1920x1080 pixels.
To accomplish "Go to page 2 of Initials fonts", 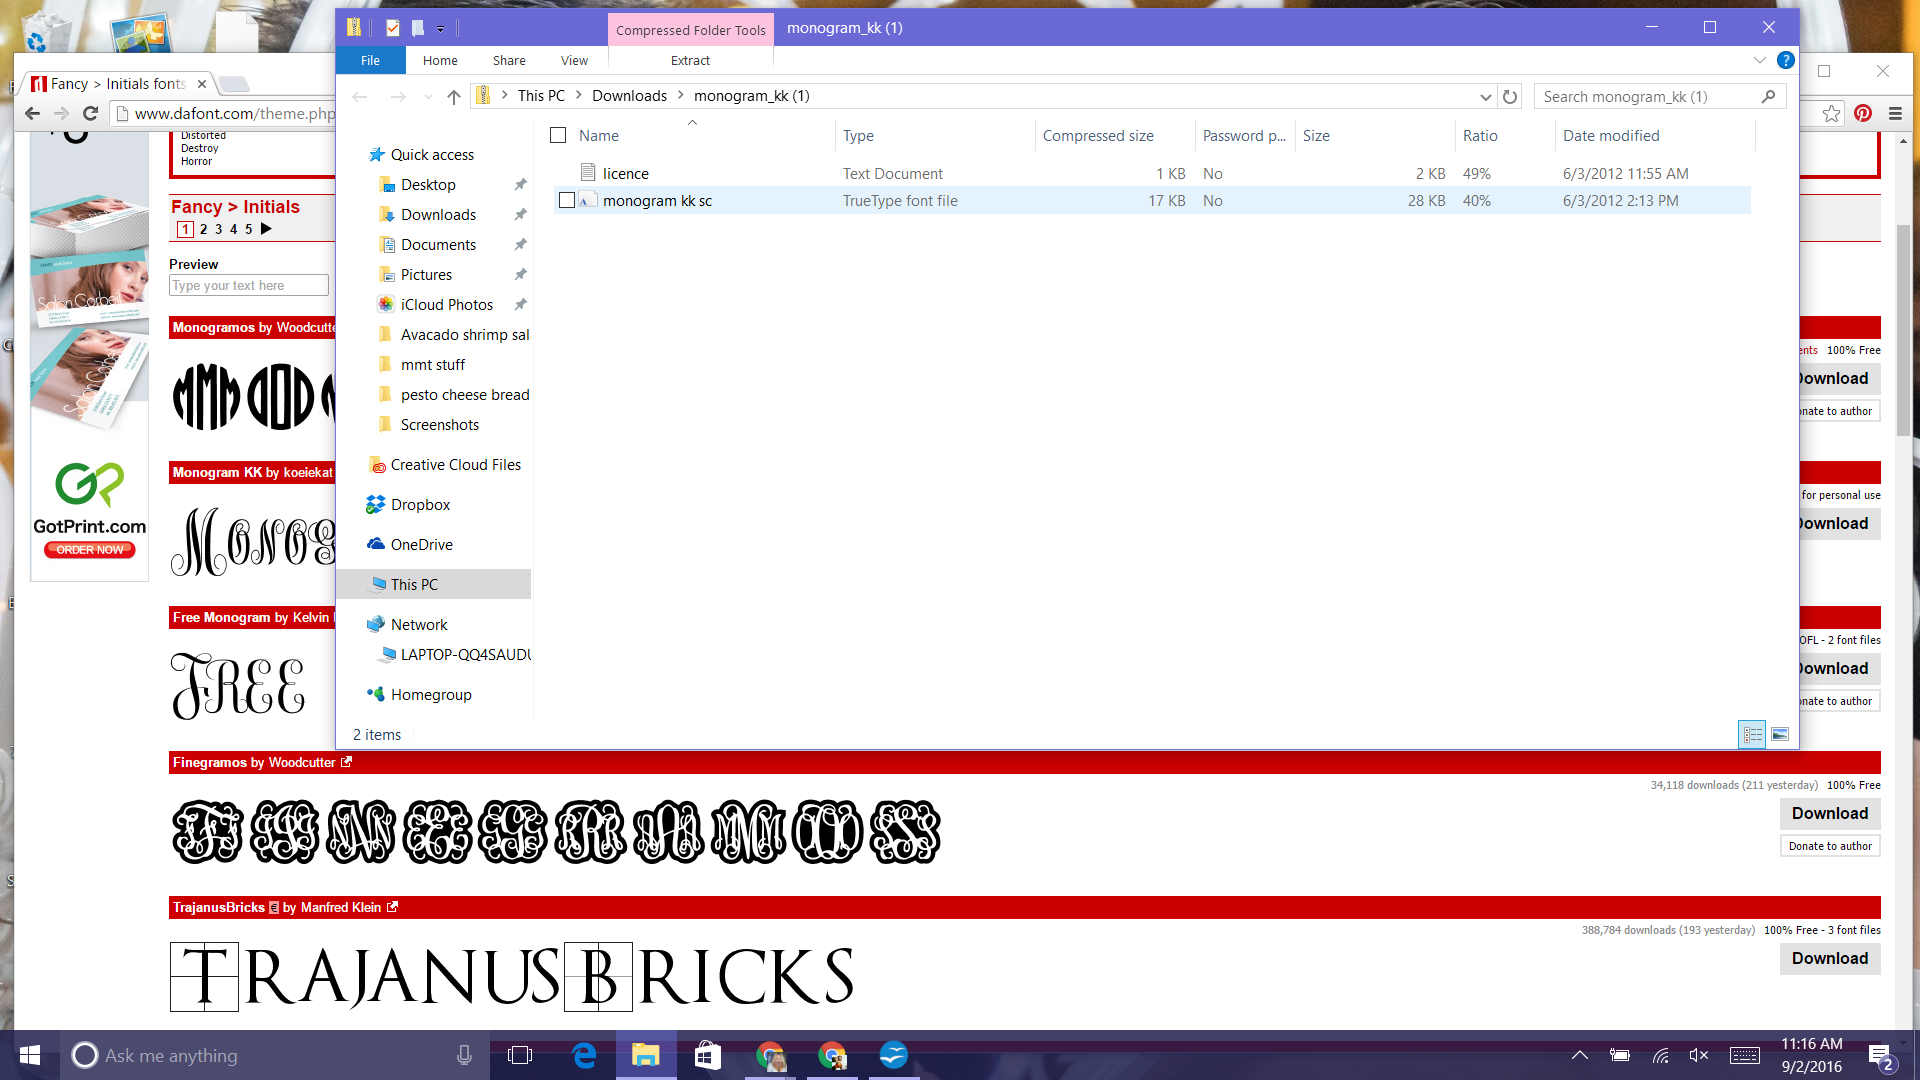I will click(204, 229).
